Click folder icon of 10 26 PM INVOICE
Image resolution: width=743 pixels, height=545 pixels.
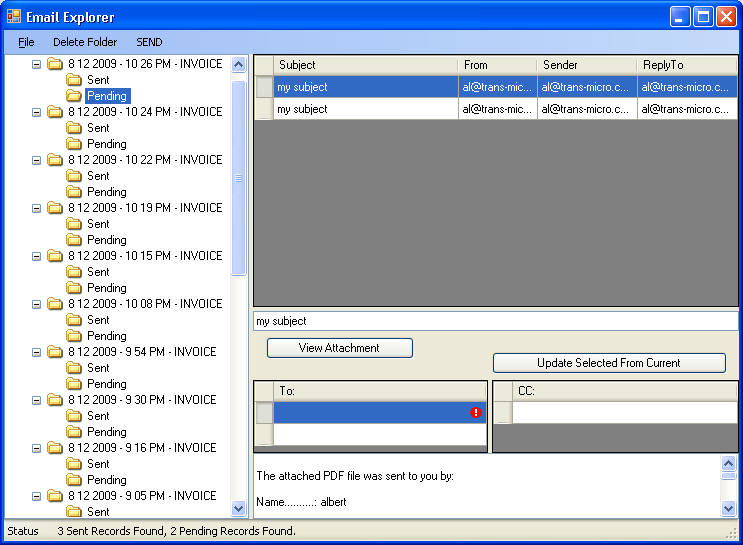click(55, 64)
